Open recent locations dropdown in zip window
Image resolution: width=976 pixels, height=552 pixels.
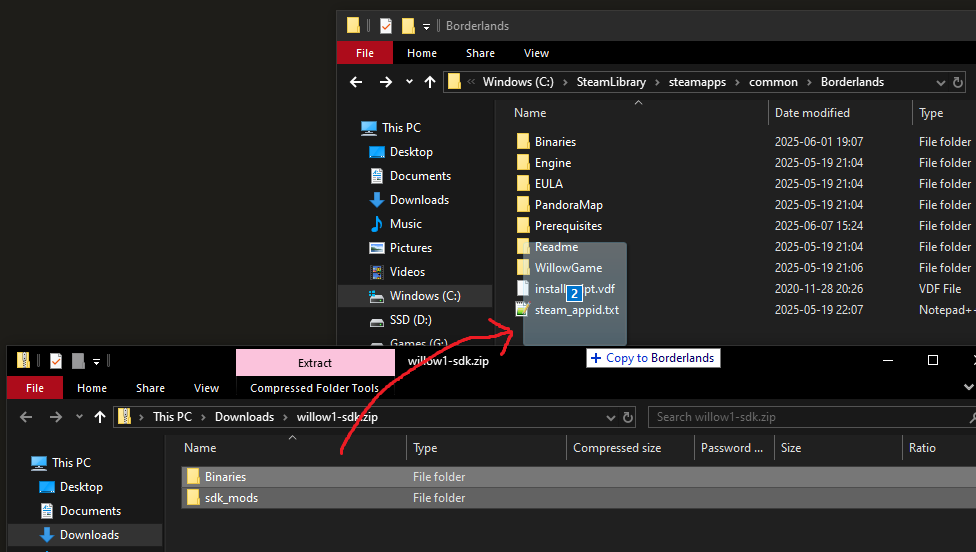79,417
